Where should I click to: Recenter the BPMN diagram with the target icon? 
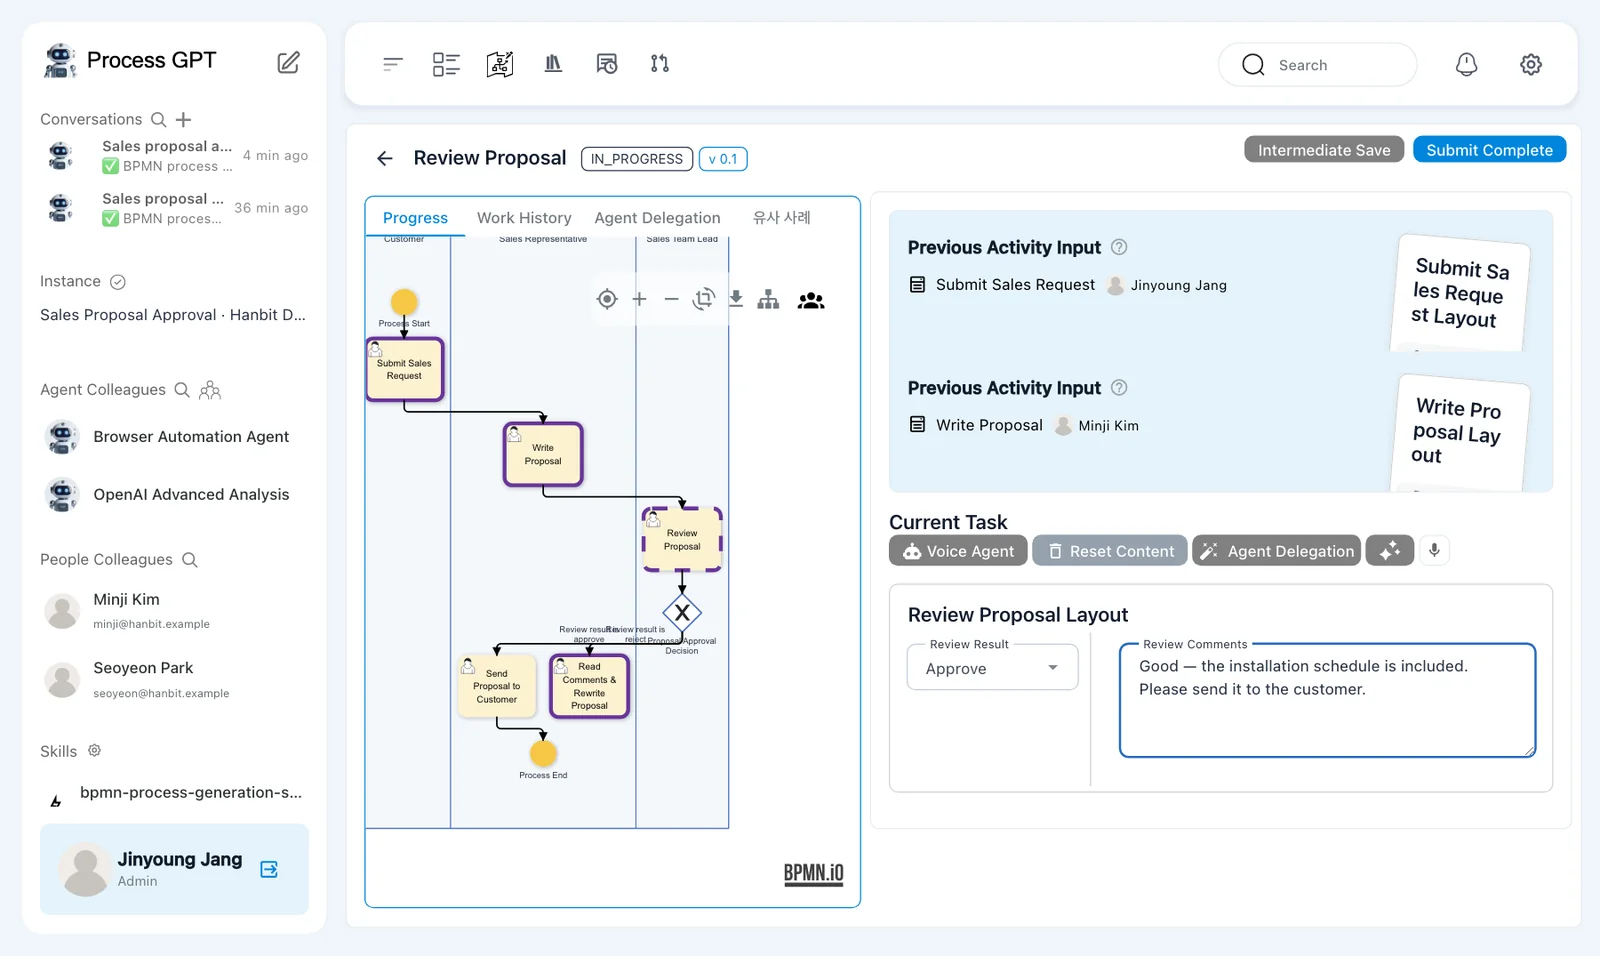[607, 299]
